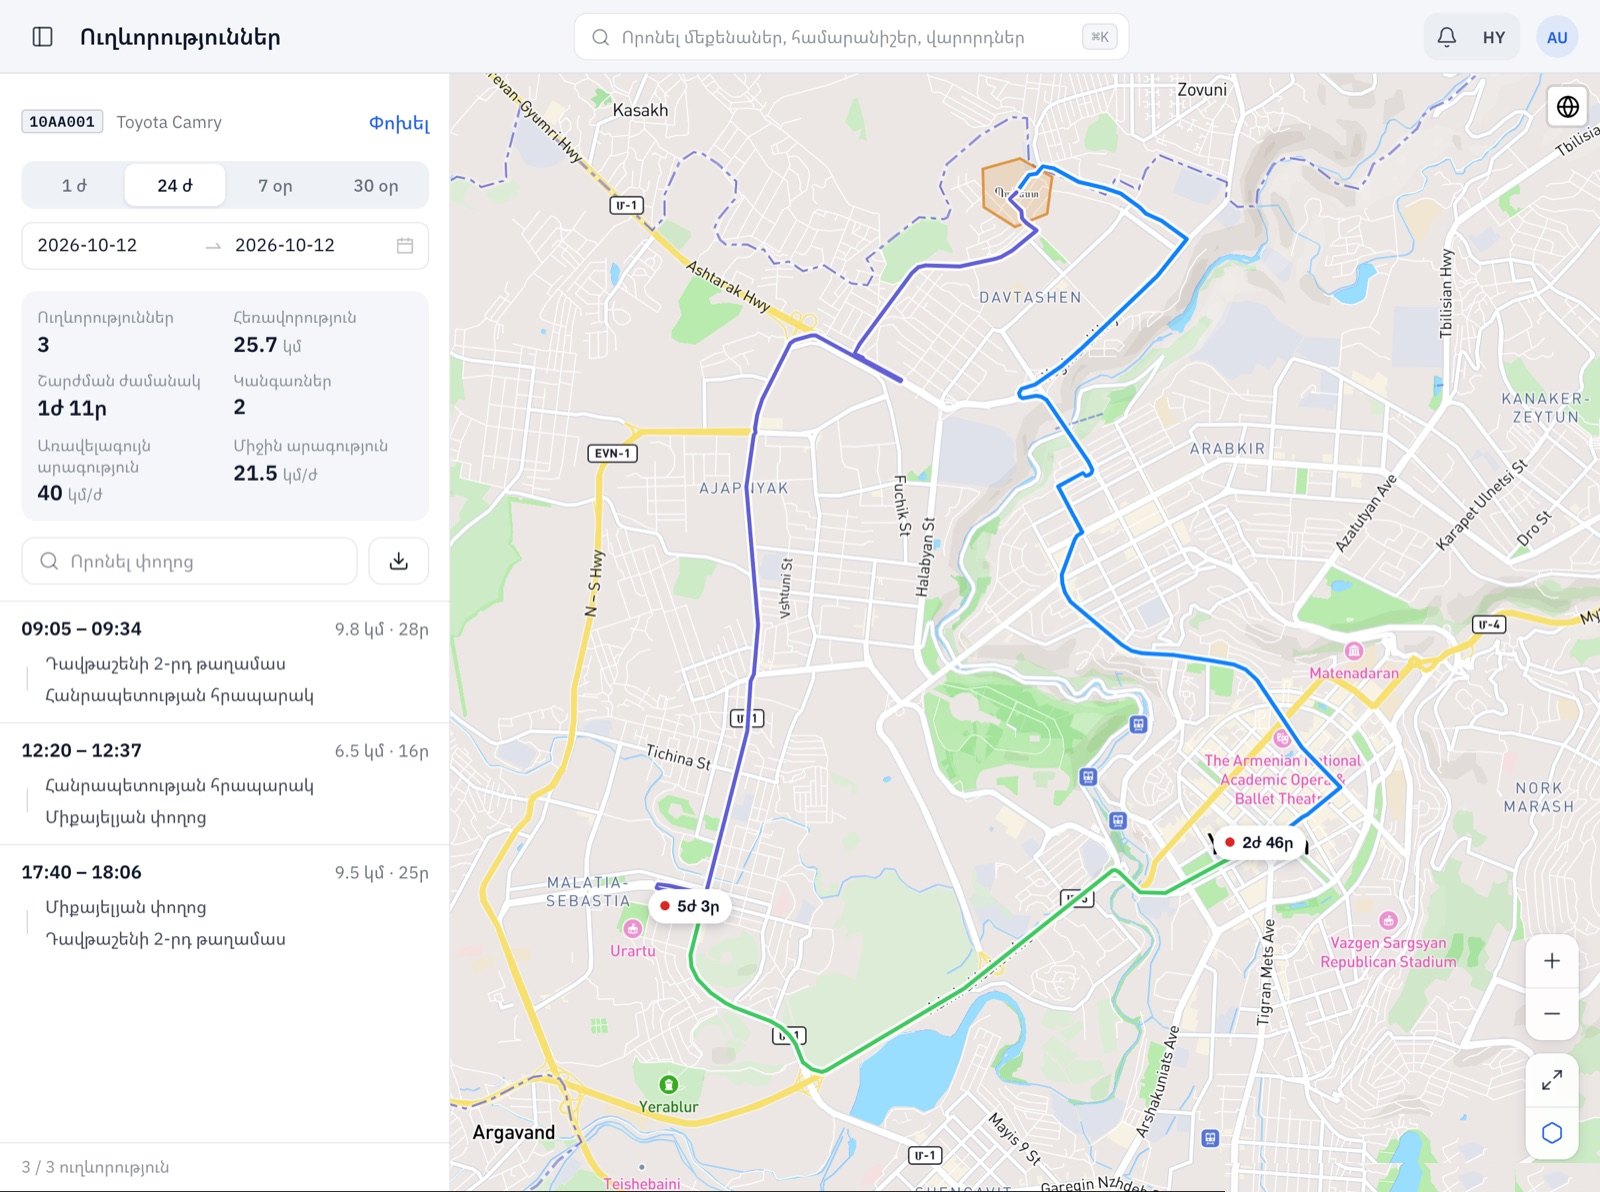This screenshot has width=1600, height=1192.
Task: Click Փոխել to change vehicle
Action: tap(399, 122)
